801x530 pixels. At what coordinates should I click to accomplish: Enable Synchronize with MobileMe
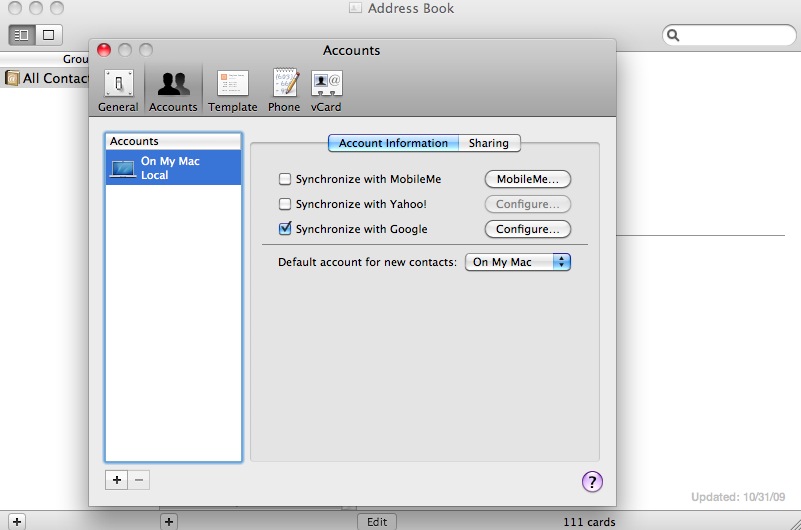pyautogui.click(x=285, y=179)
